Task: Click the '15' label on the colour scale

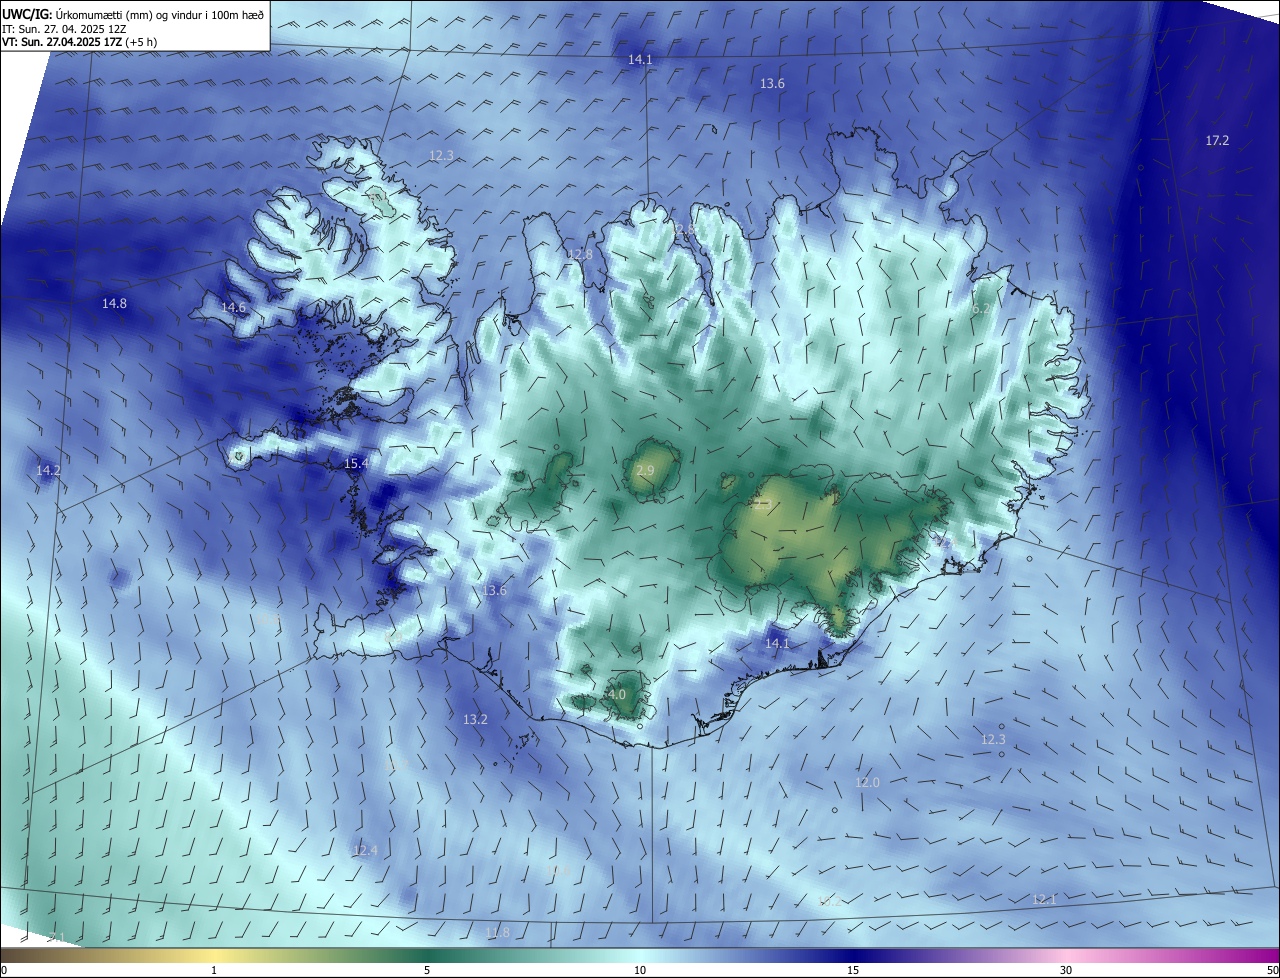Action: click(x=853, y=971)
